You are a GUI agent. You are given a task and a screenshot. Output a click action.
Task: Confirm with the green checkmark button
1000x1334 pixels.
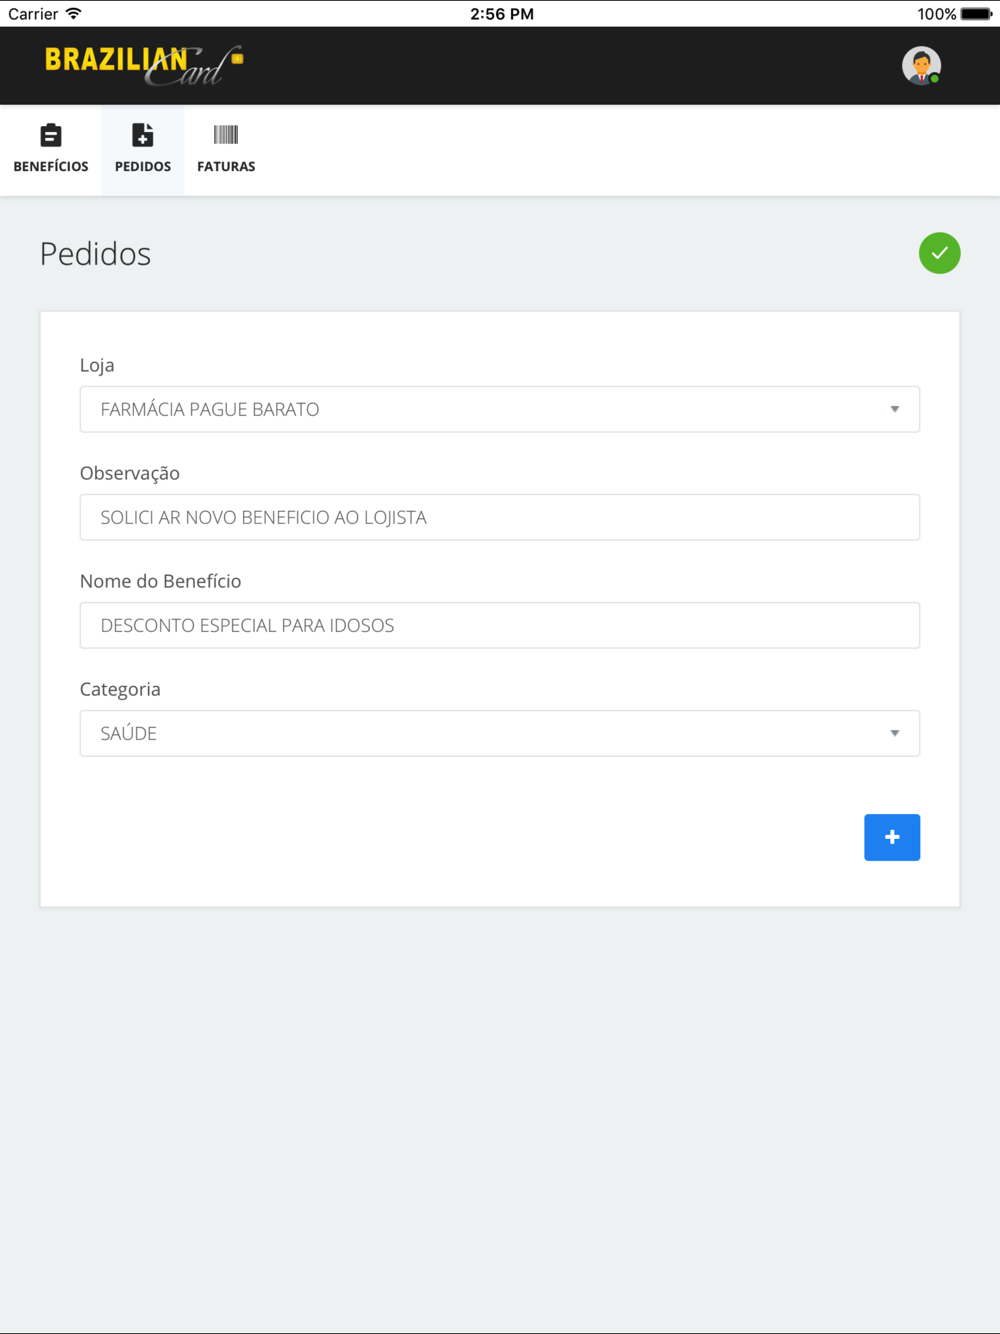(940, 253)
